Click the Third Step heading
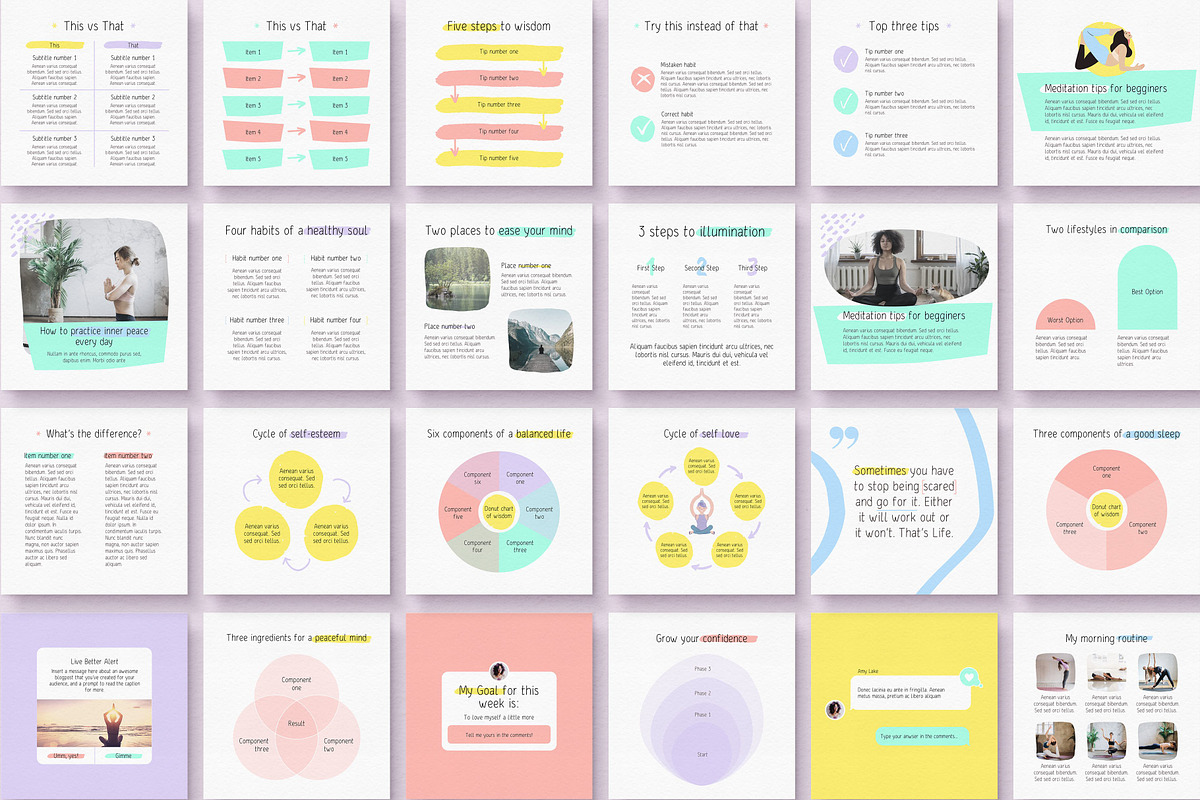 point(753,268)
